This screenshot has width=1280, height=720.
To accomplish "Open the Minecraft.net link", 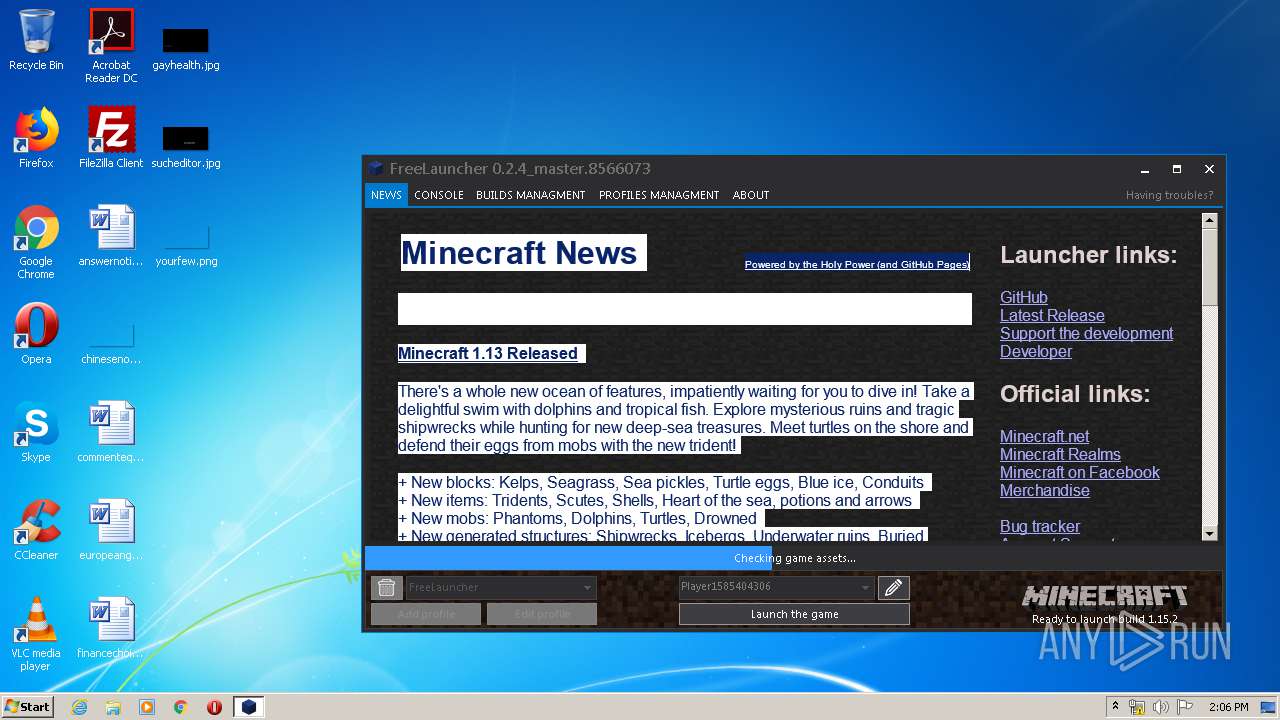I will [x=1045, y=436].
